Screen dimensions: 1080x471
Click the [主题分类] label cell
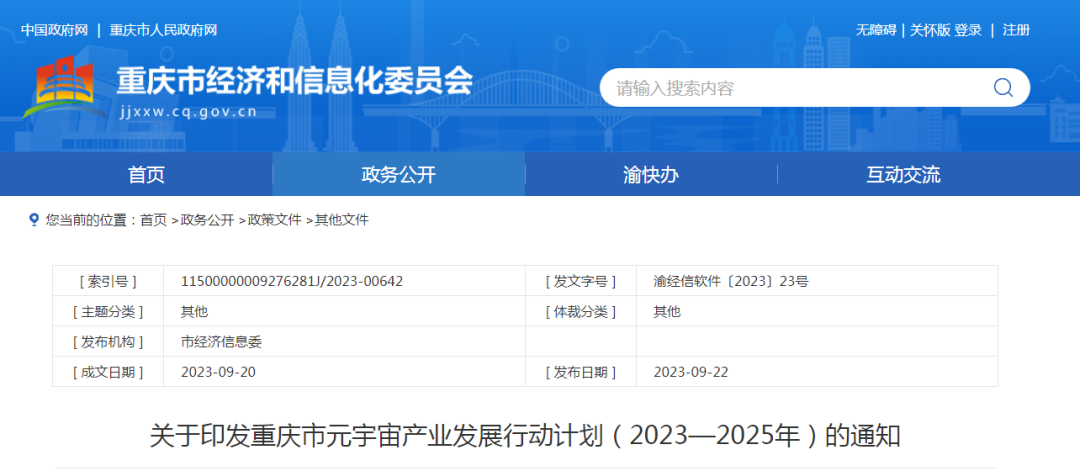tap(108, 311)
